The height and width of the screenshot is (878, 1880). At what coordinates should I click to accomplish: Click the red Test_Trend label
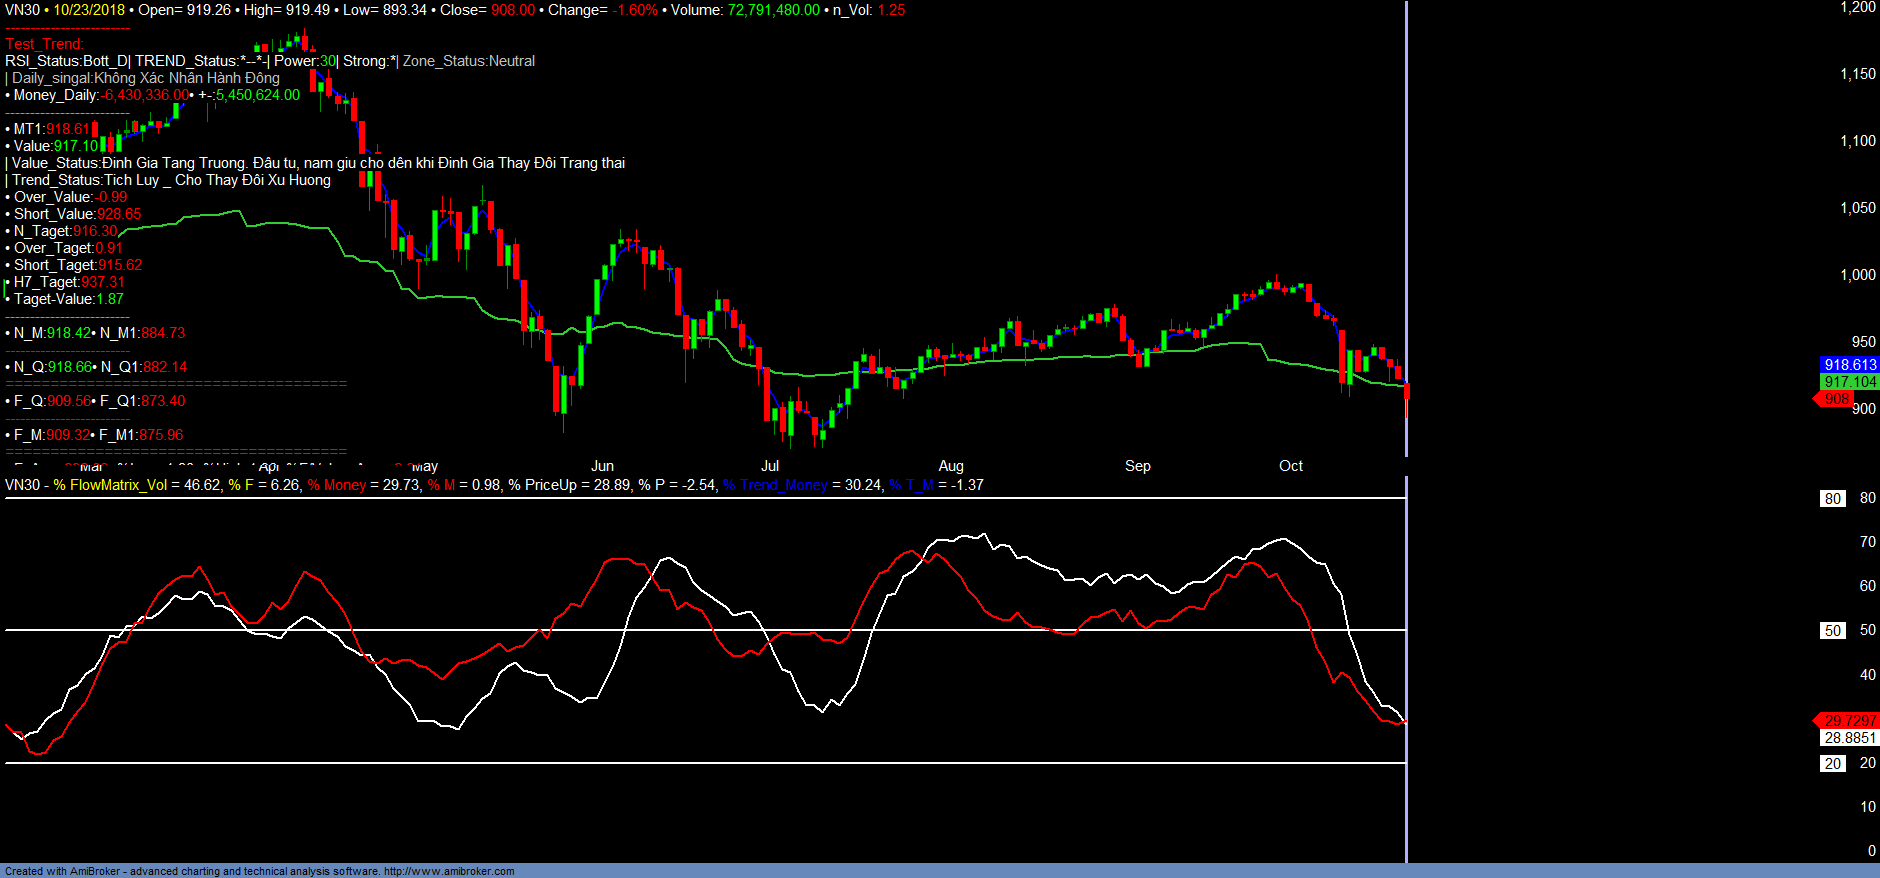click(x=44, y=44)
